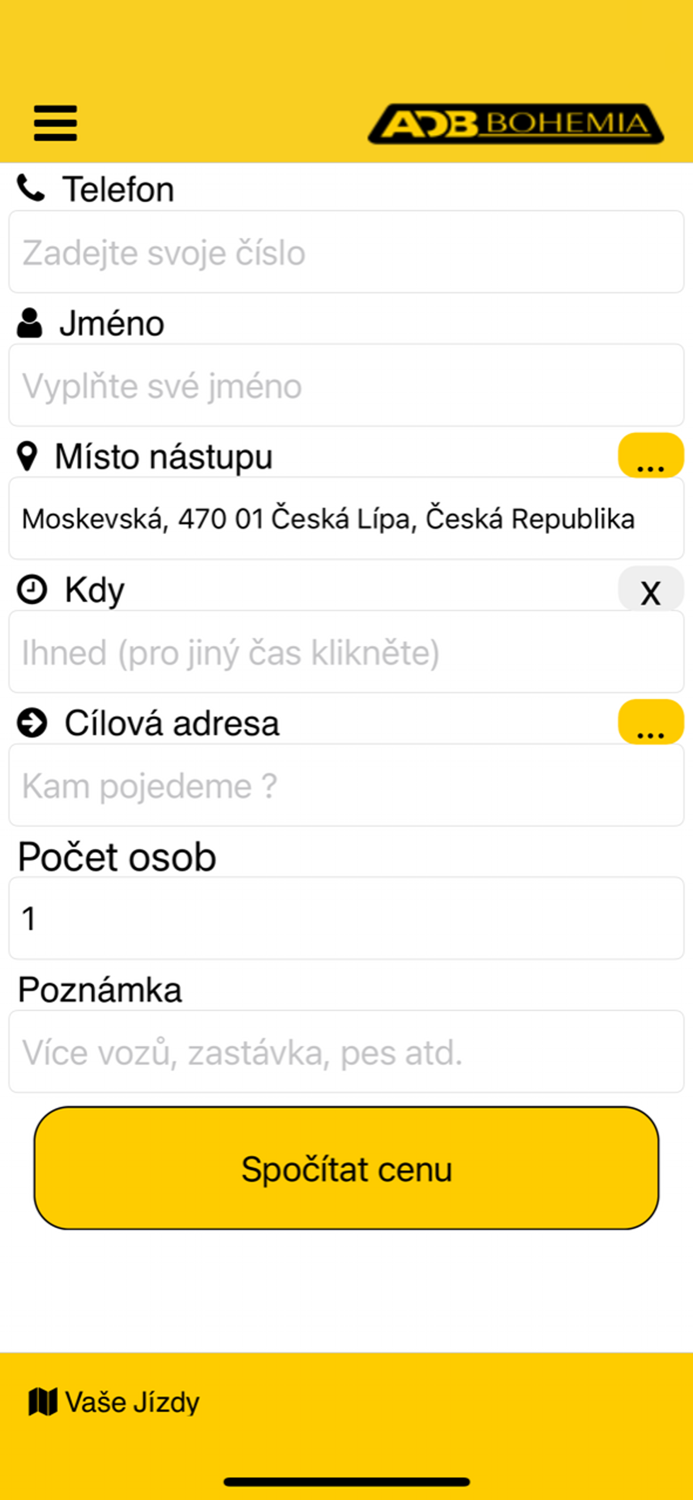Screen dimensions: 693x1500
Task: Select the Ihned time field
Action: [x=346, y=652]
